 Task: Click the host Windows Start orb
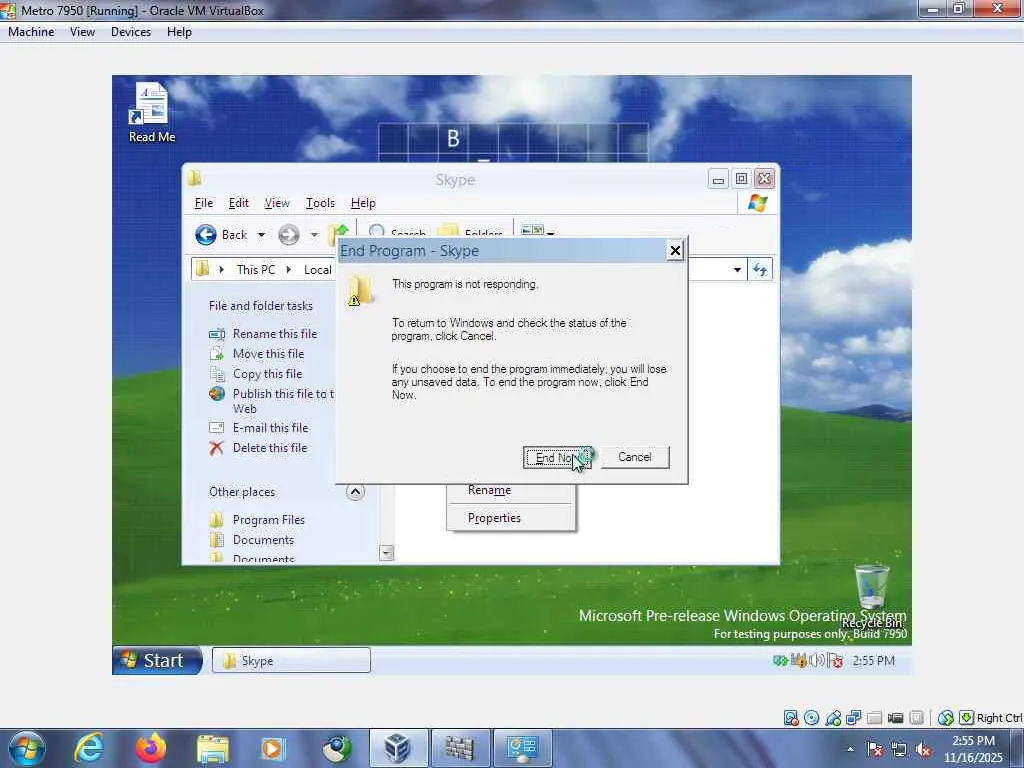point(27,748)
